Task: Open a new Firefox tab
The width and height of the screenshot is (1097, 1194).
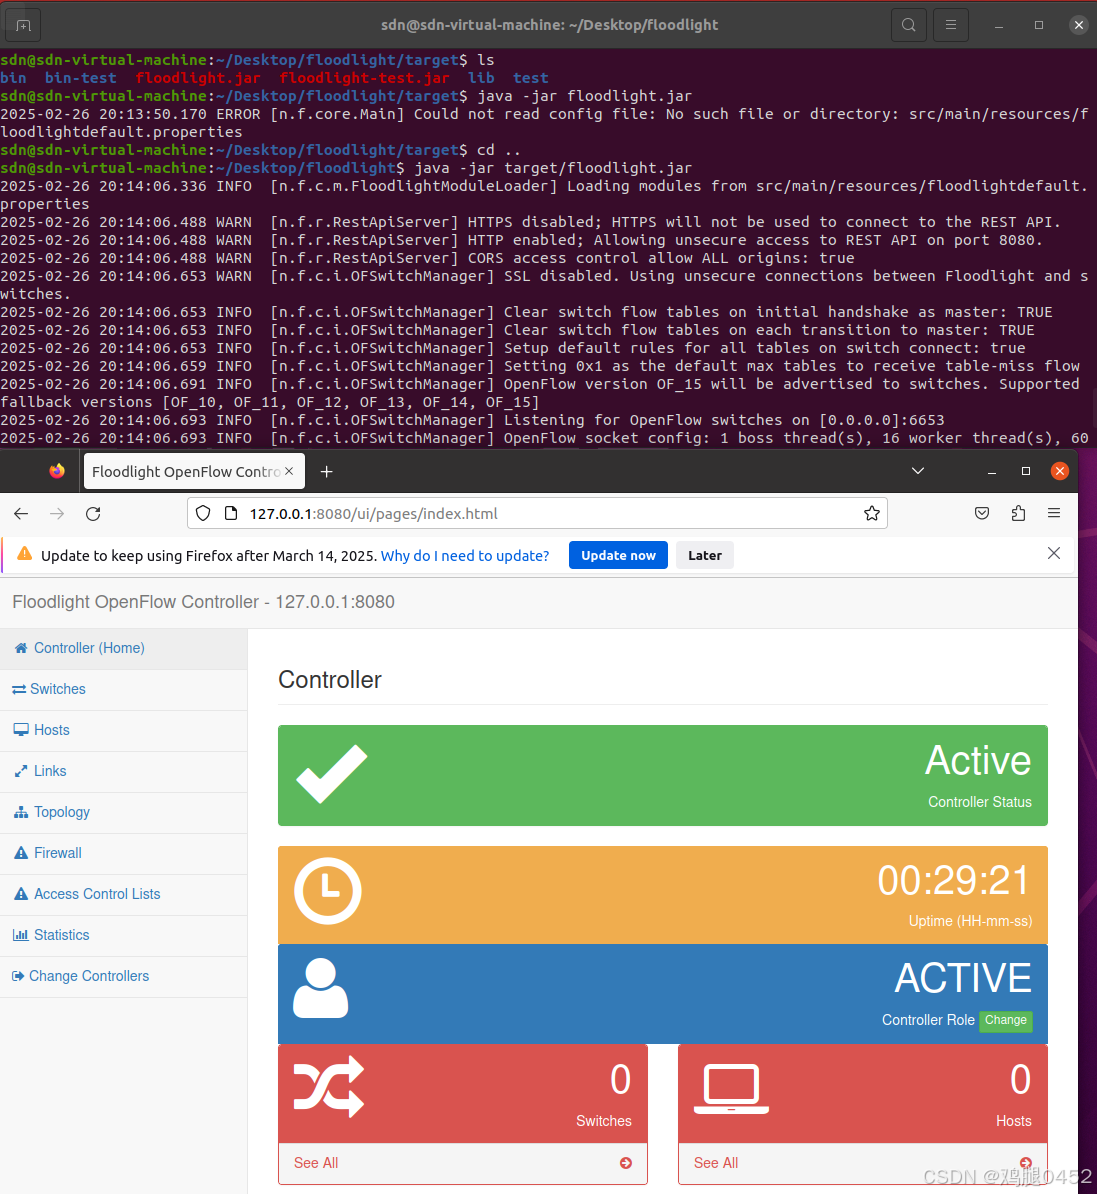Action: (x=327, y=472)
